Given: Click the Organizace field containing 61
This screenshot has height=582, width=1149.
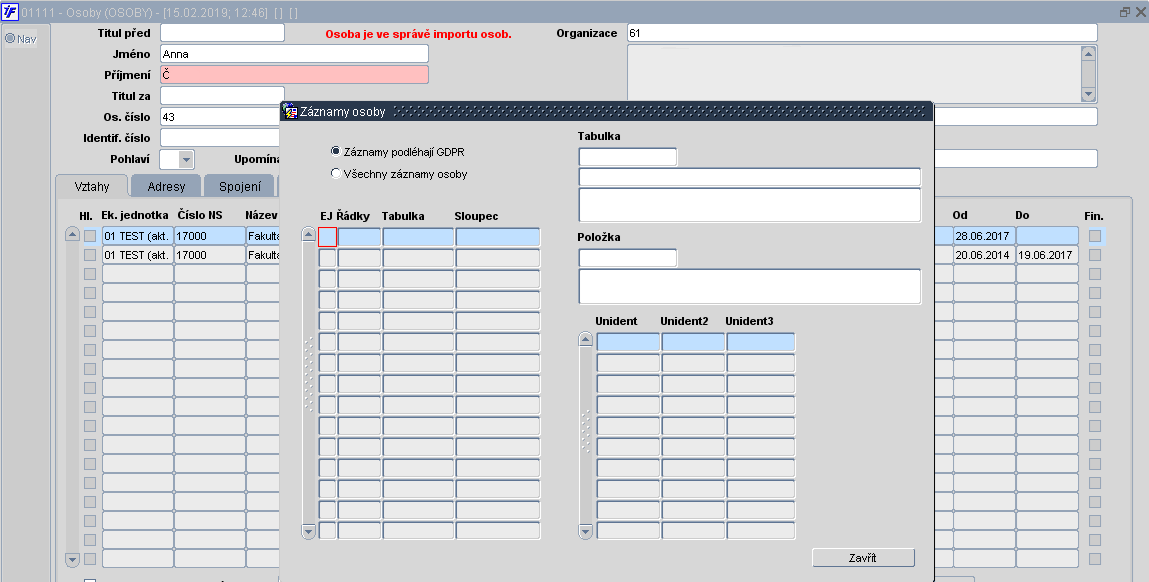Looking at the screenshot, I should tap(862, 33).
